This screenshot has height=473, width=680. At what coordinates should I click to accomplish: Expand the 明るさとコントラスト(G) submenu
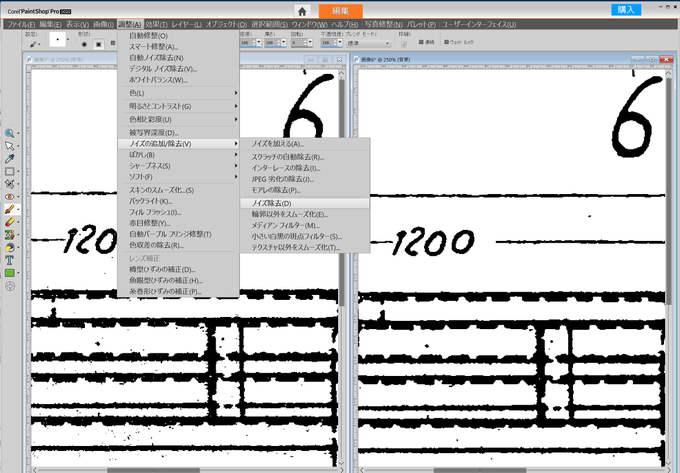pos(178,106)
